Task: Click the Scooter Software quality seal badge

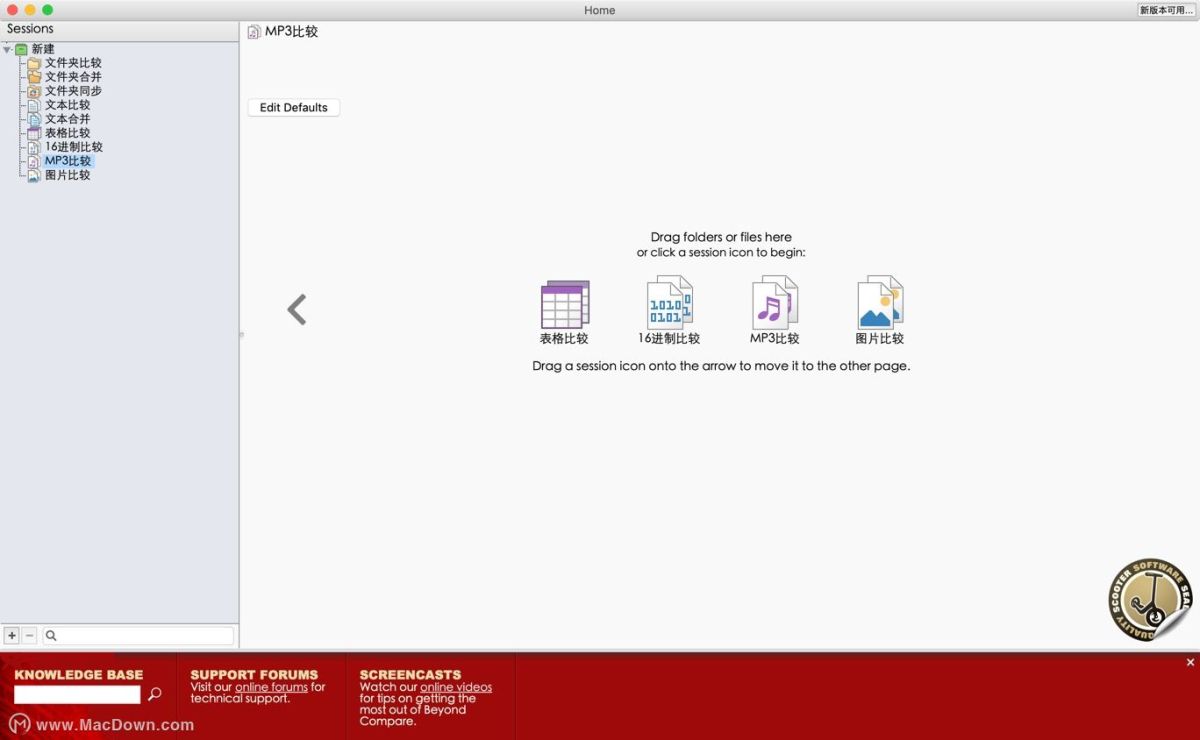Action: pos(1148,598)
